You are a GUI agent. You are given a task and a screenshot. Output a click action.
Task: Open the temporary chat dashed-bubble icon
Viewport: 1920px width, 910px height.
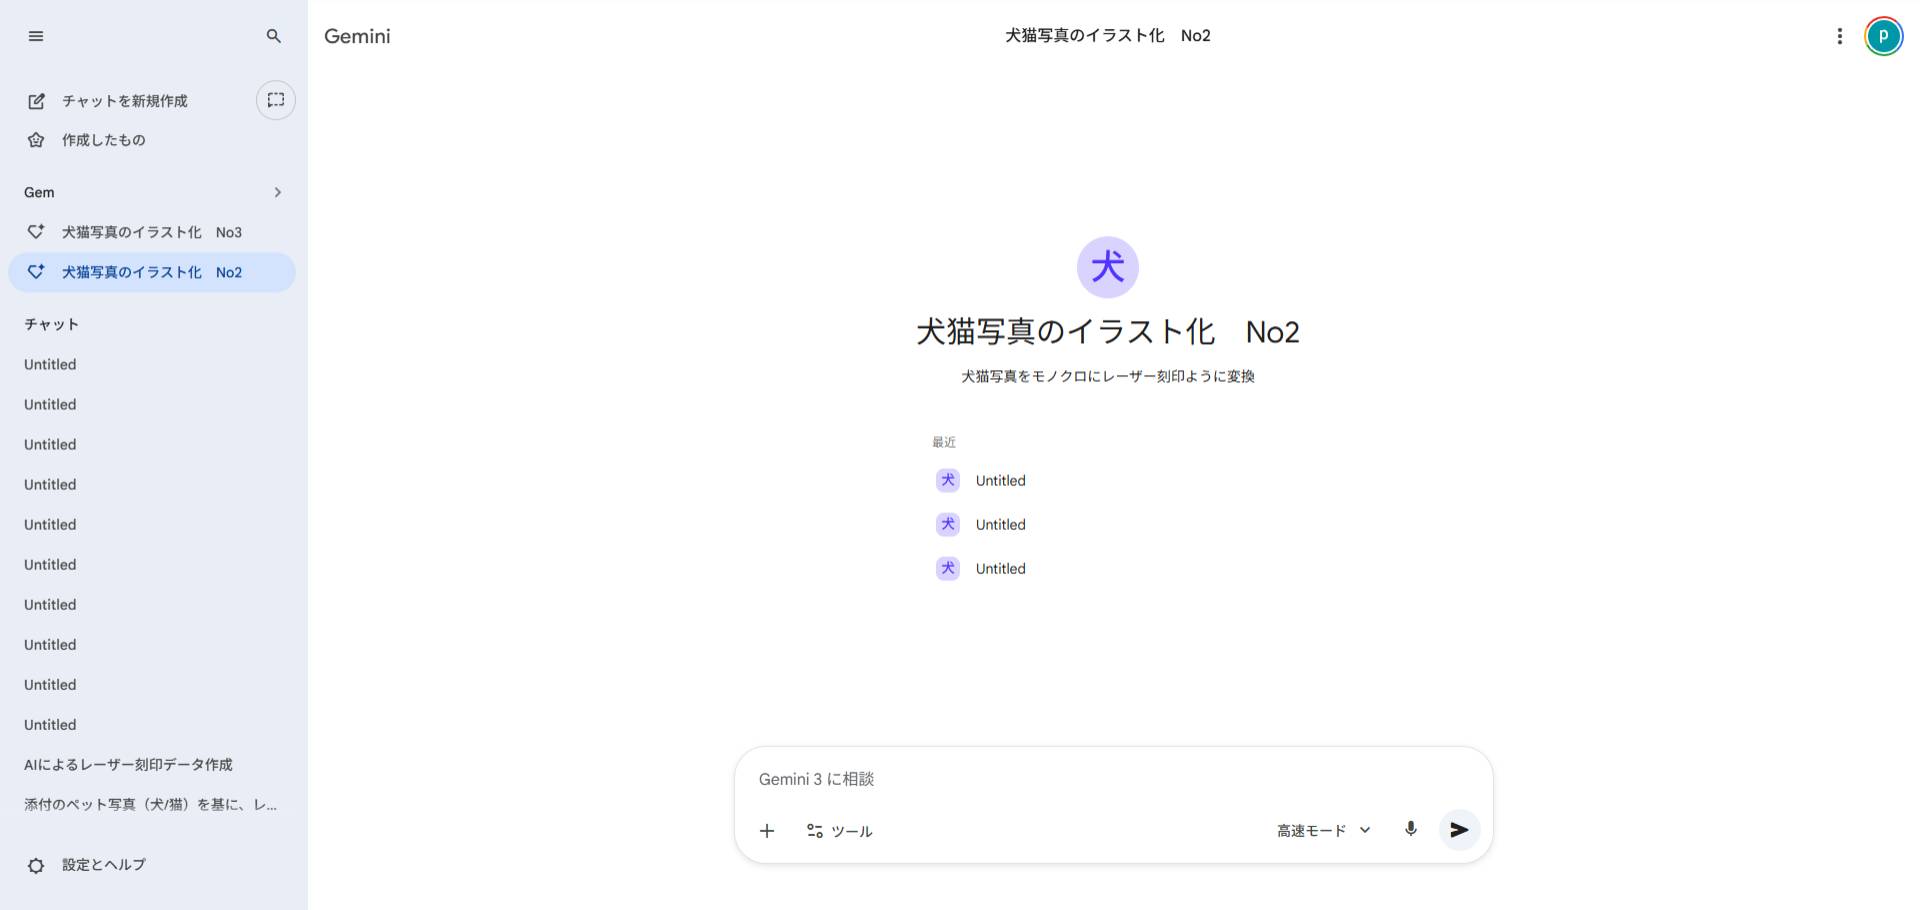[276, 100]
